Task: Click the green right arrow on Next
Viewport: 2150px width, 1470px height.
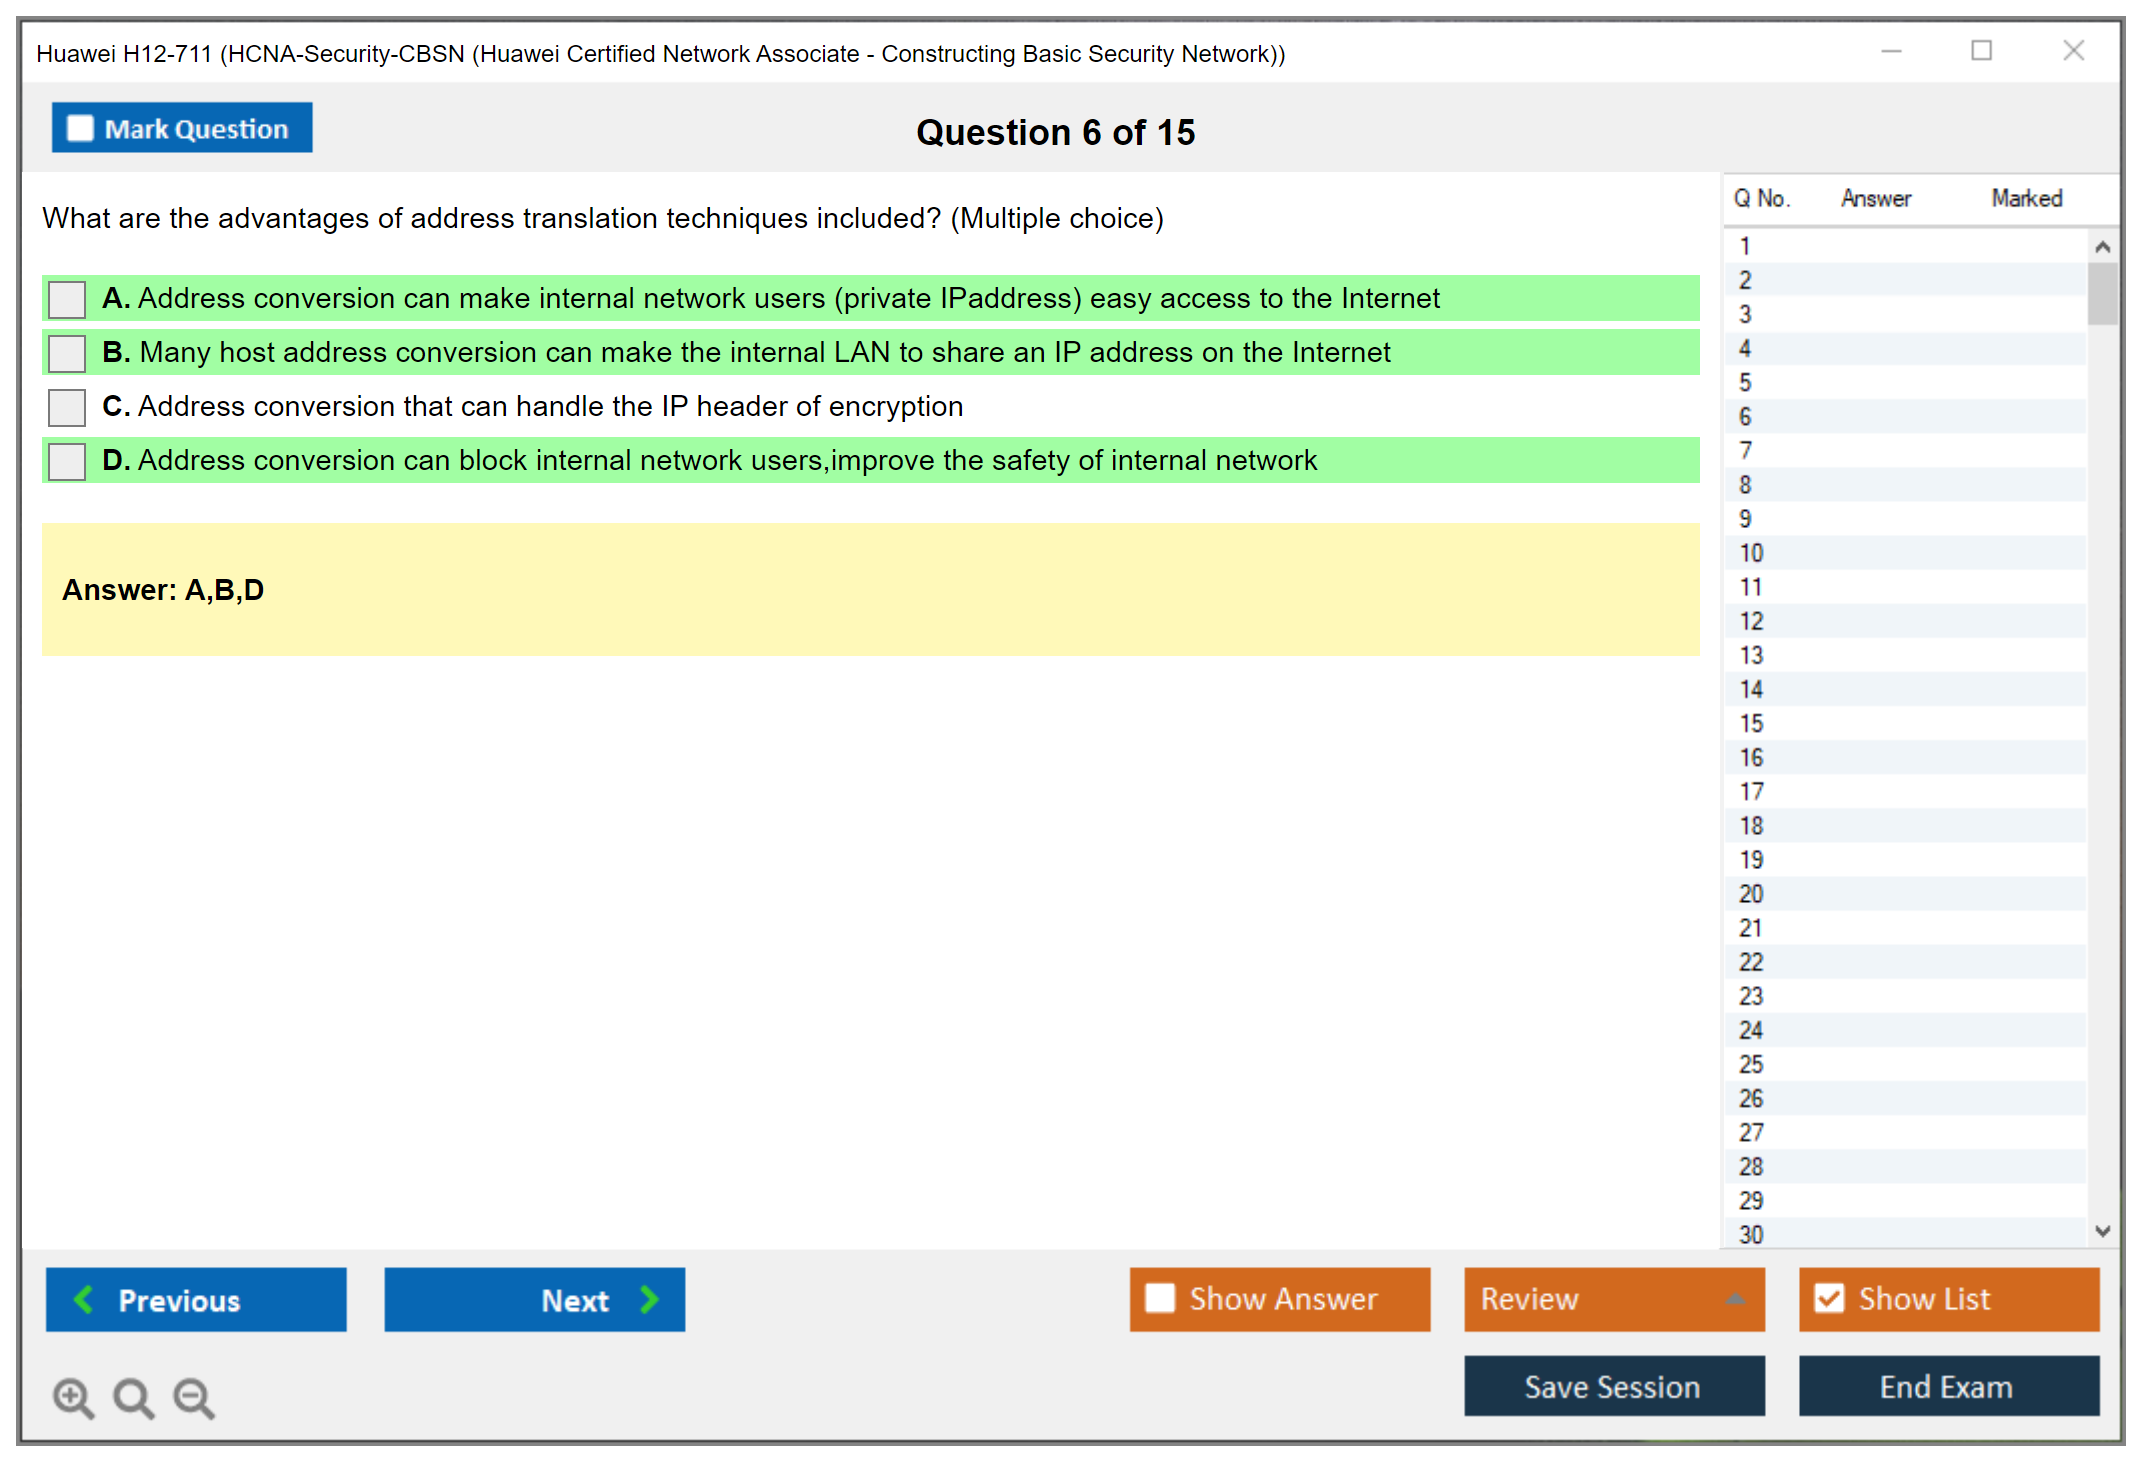Action: [649, 1299]
